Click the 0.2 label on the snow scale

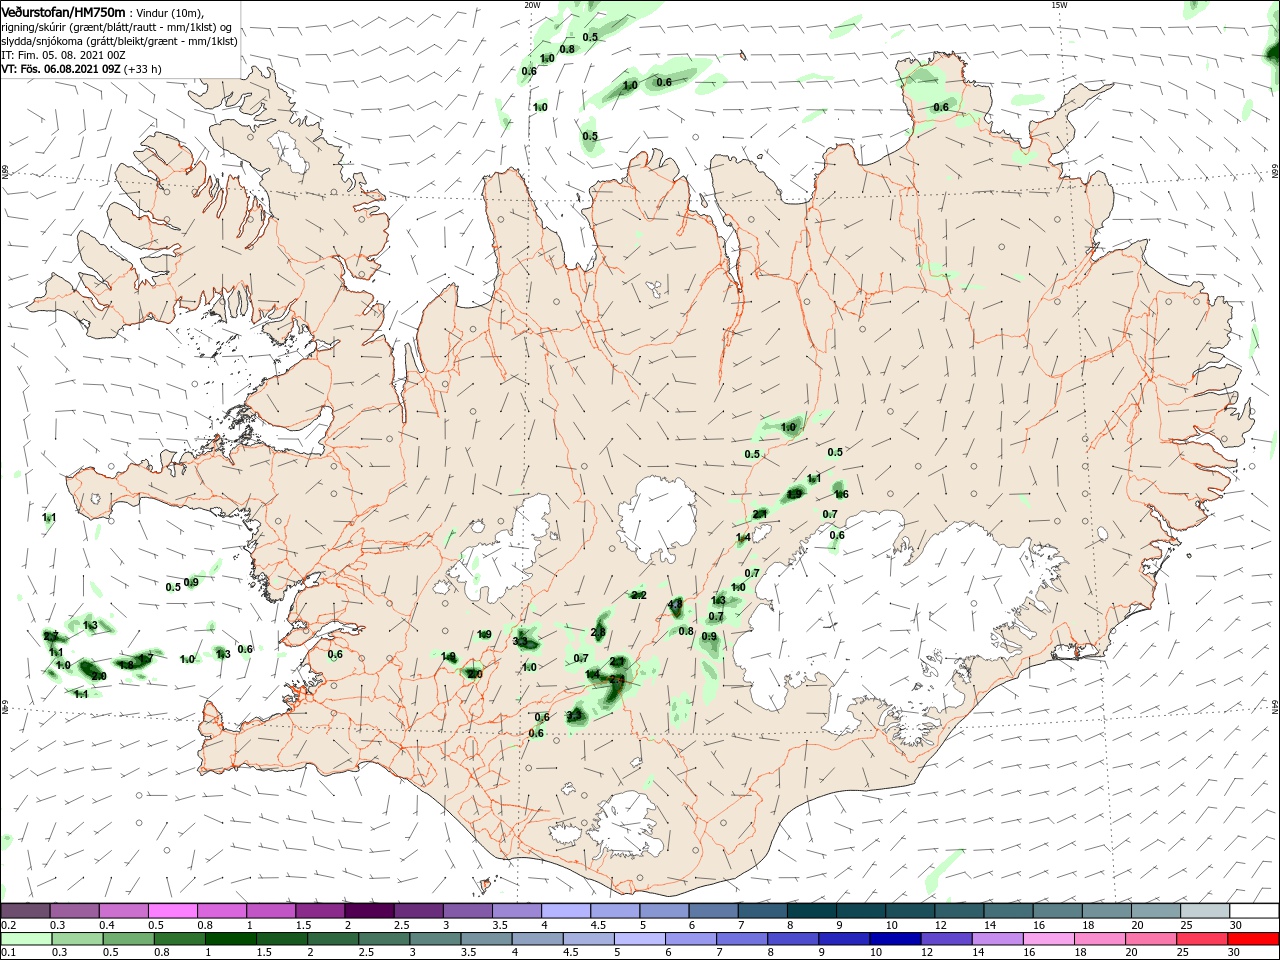point(9,925)
